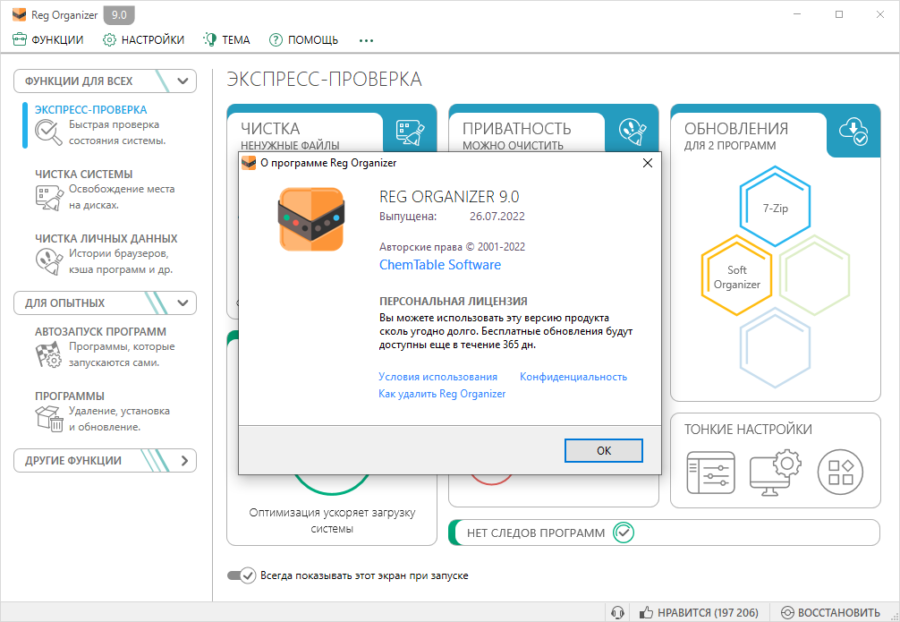This screenshot has height=622, width=900.
Task: Click the Автозапуск программ flag icon
Action: 49,355
